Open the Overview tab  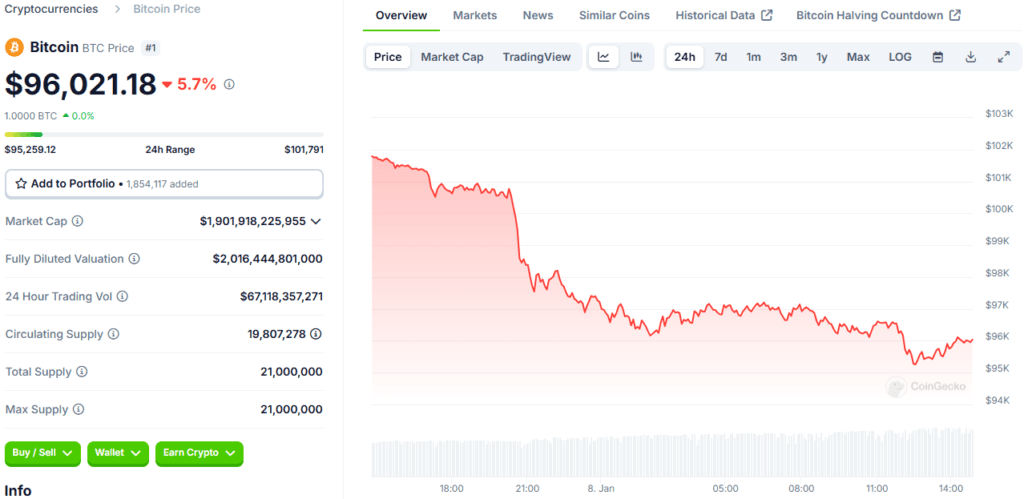(402, 15)
